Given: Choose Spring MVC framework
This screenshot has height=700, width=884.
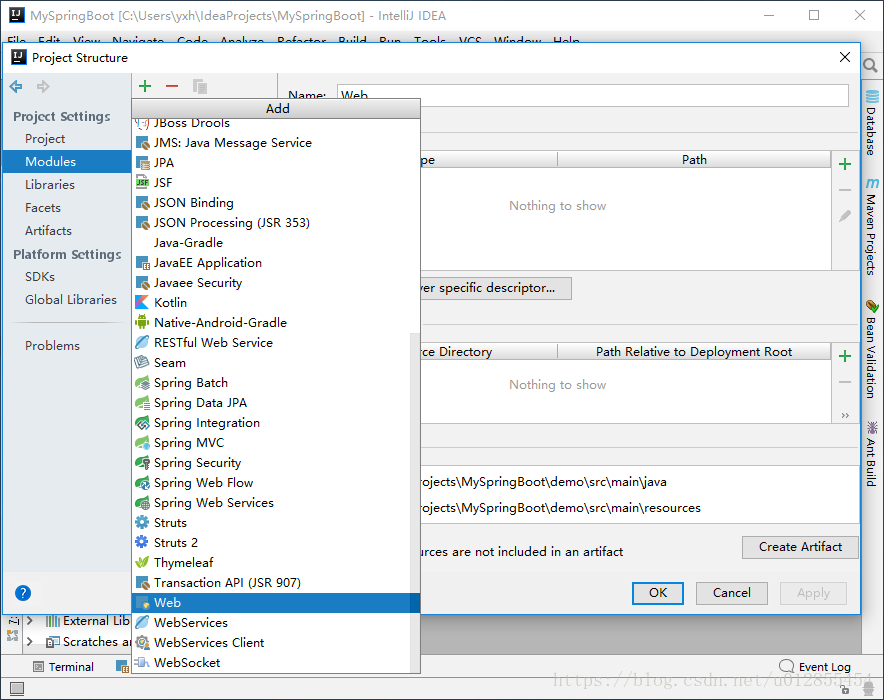Looking at the screenshot, I should click(x=276, y=442).
